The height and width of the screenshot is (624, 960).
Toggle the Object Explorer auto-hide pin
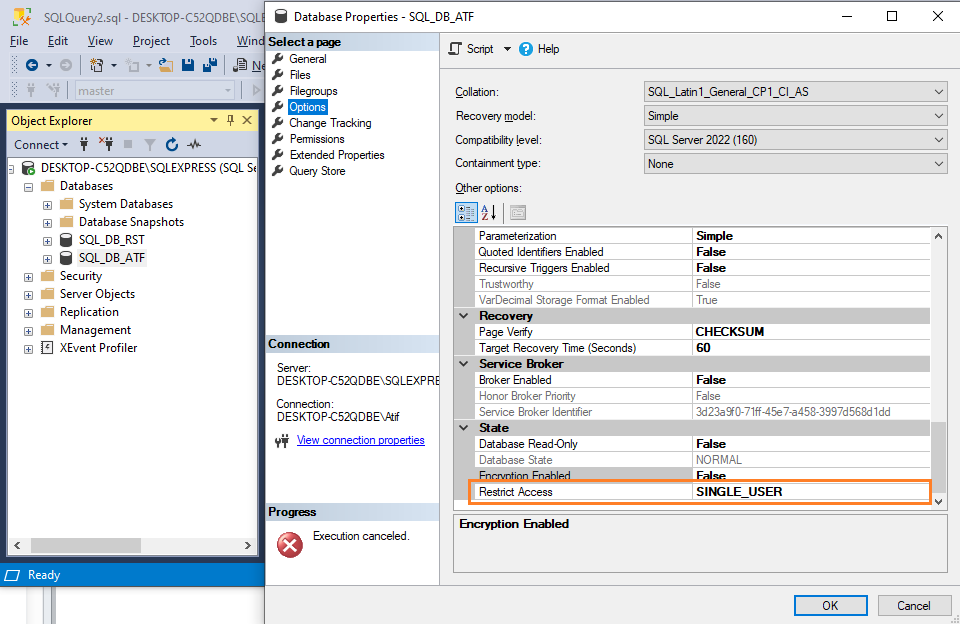(231, 120)
